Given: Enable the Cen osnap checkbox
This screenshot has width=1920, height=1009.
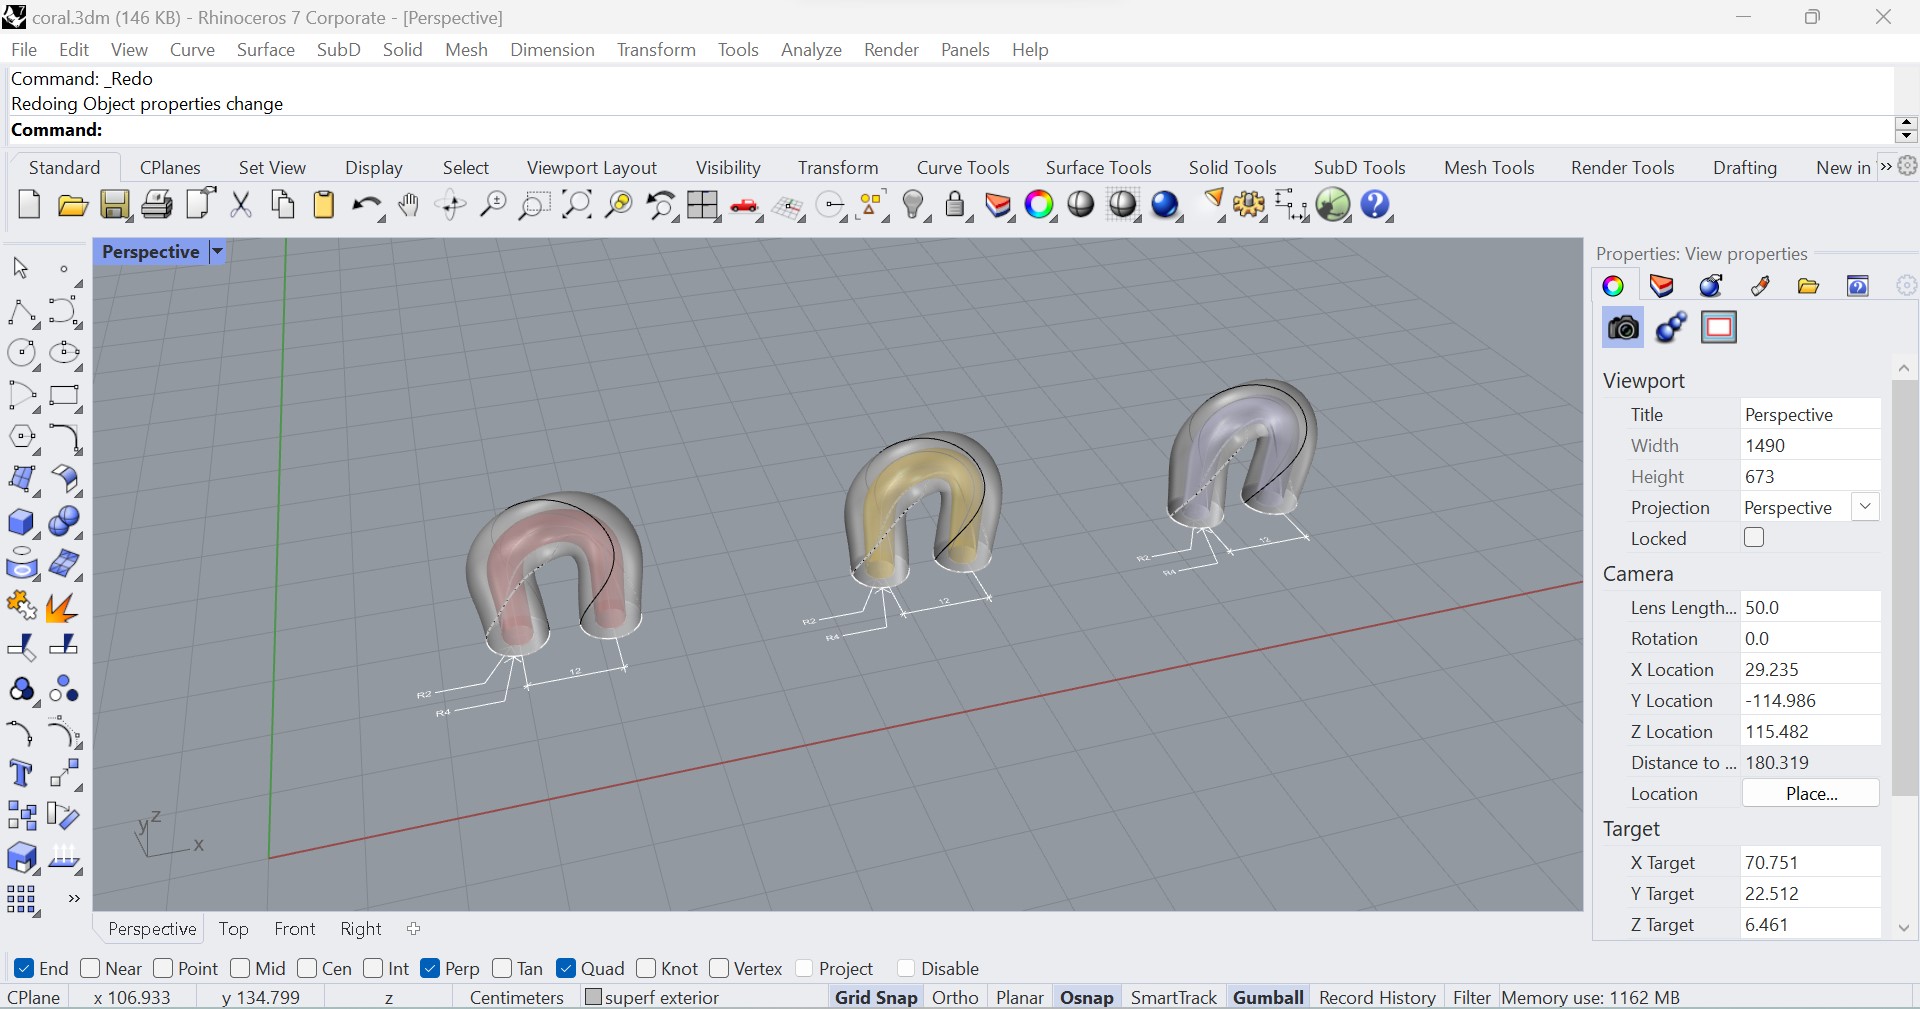Looking at the screenshot, I should tap(307, 968).
